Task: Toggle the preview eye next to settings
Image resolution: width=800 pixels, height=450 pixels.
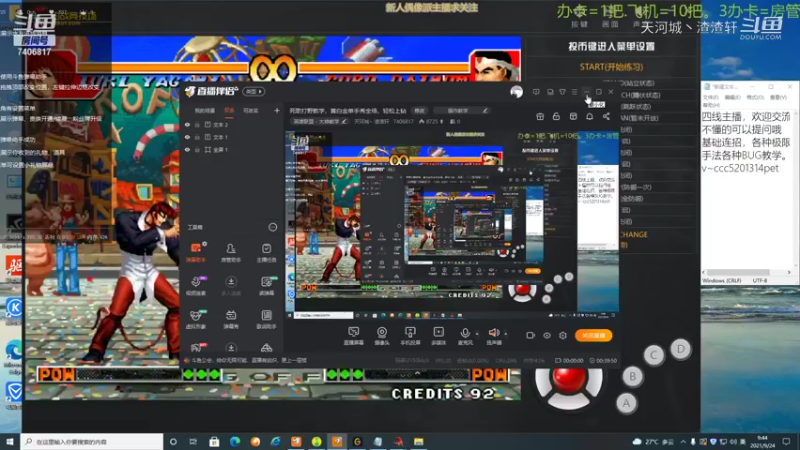Action: [x=547, y=335]
